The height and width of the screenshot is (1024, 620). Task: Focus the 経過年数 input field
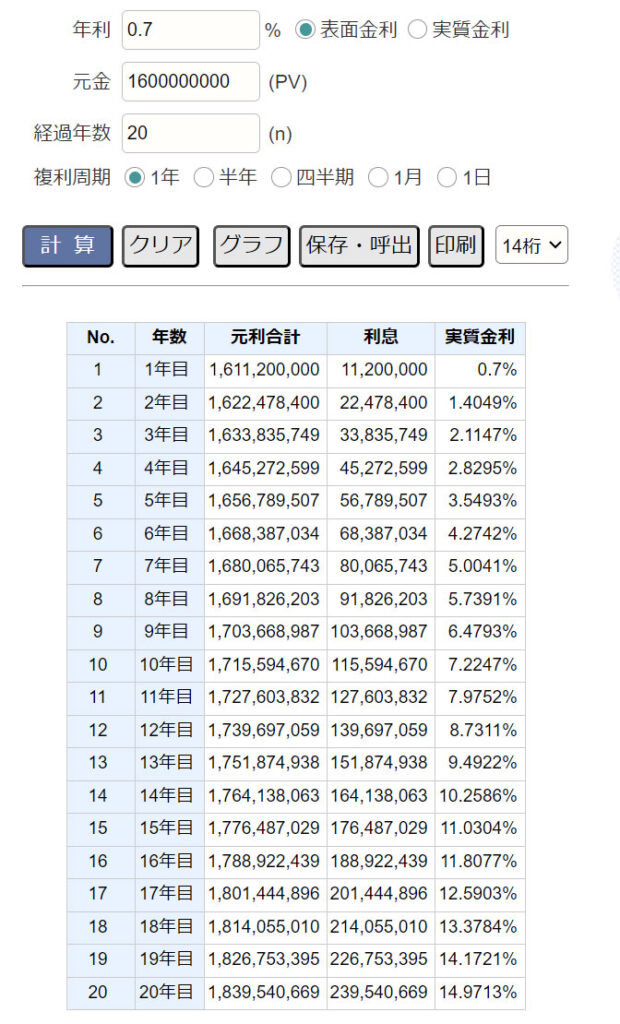click(x=191, y=133)
